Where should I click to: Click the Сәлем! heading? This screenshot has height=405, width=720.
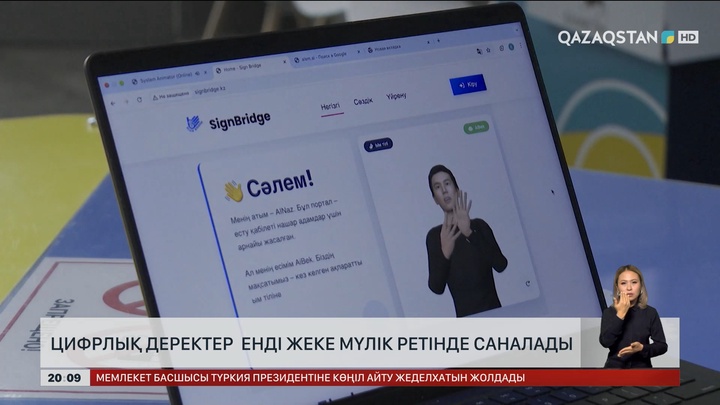click(280, 184)
